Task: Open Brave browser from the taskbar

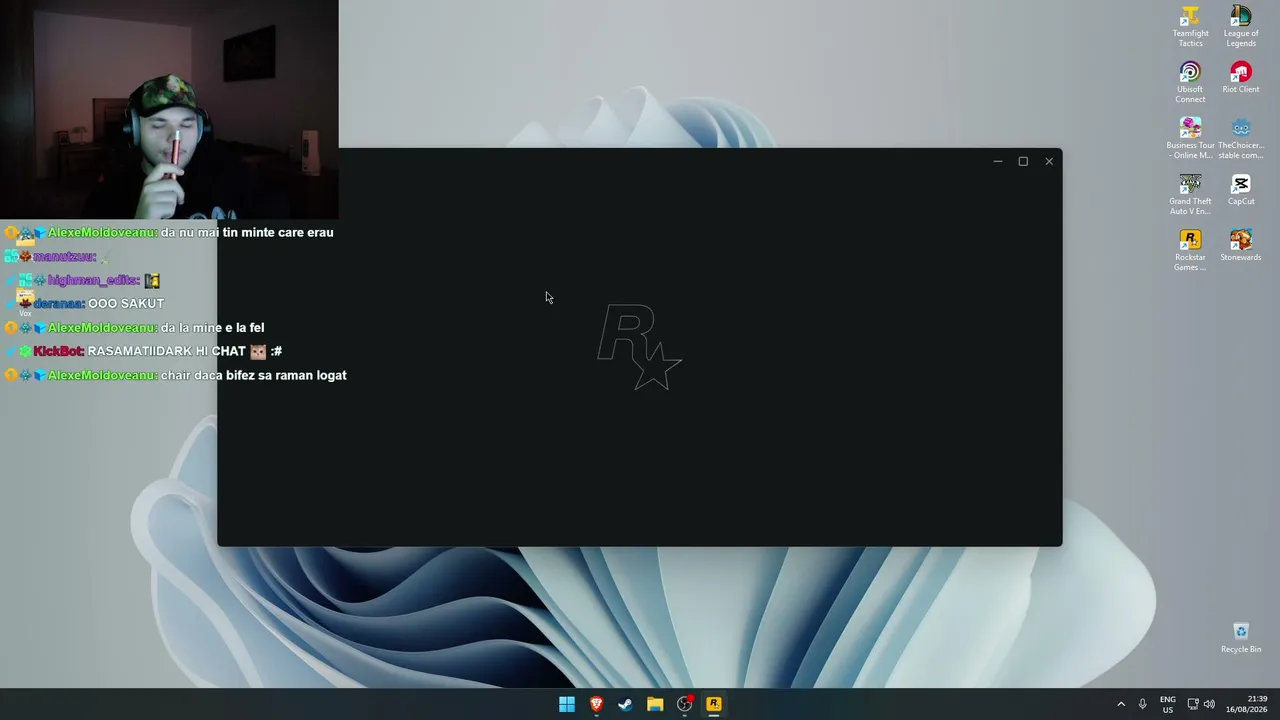Action: [x=596, y=704]
